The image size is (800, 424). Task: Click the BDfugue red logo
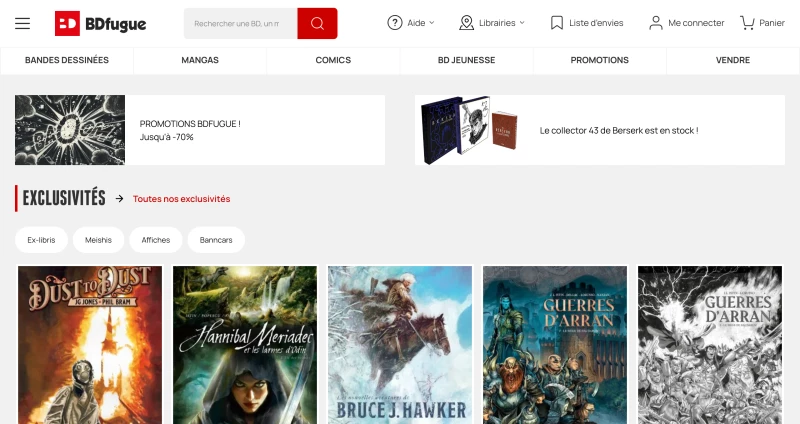(x=67, y=23)
